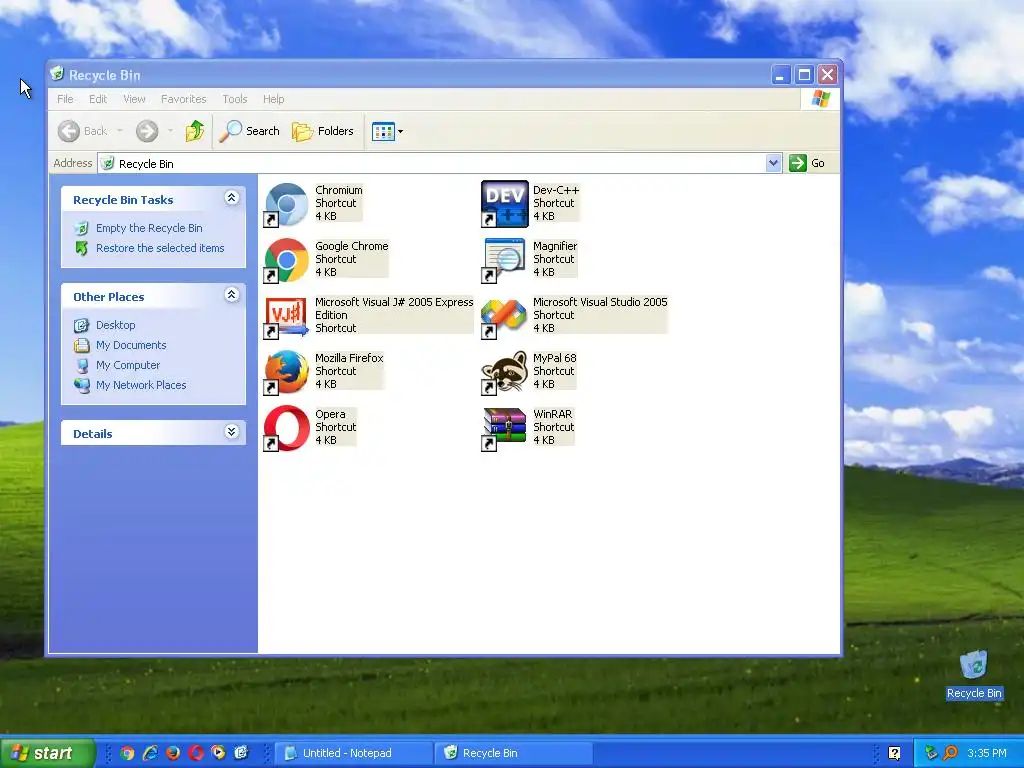Toggle the Folders pane
Image resolution: width=1024 pixels, height=768 pixels.
pyautogui.click(x=323, y=131)
